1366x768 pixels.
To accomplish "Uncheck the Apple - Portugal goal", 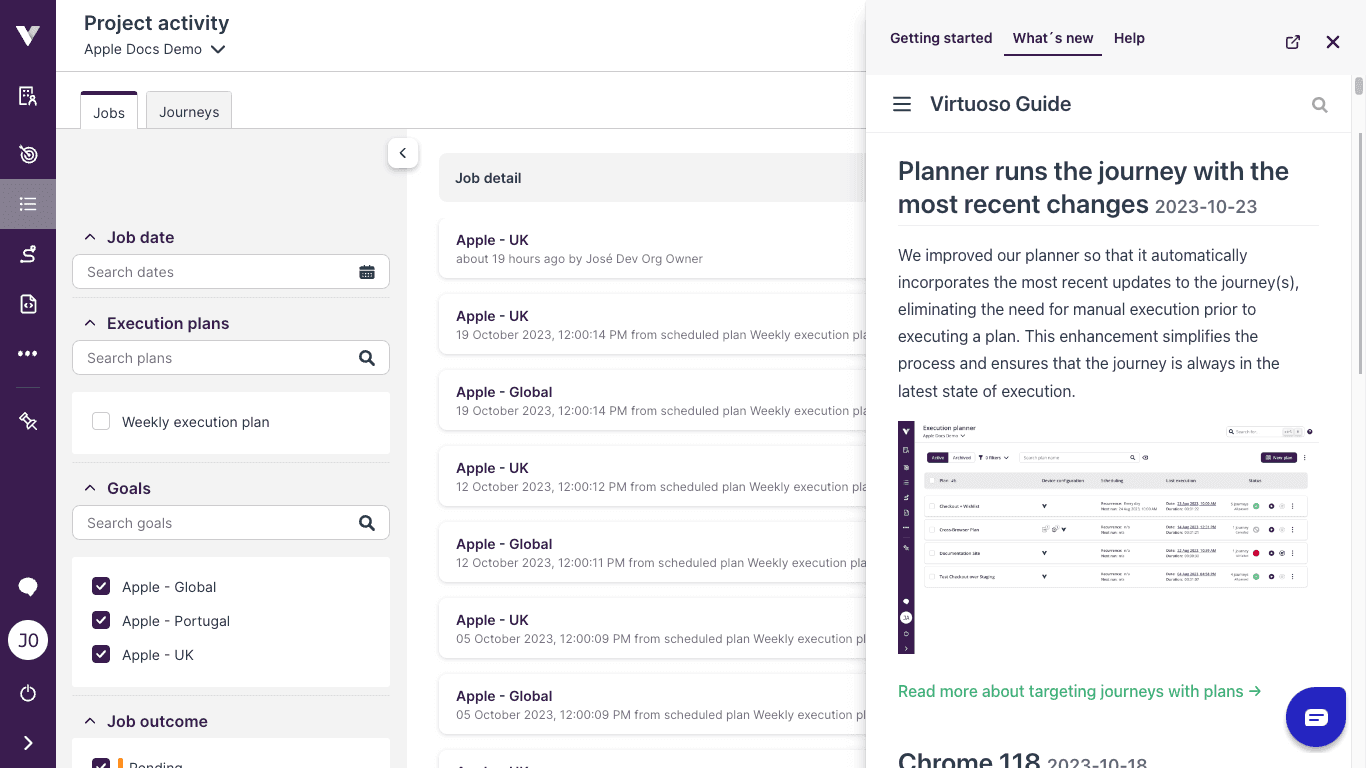I will [x=101, y=621].
